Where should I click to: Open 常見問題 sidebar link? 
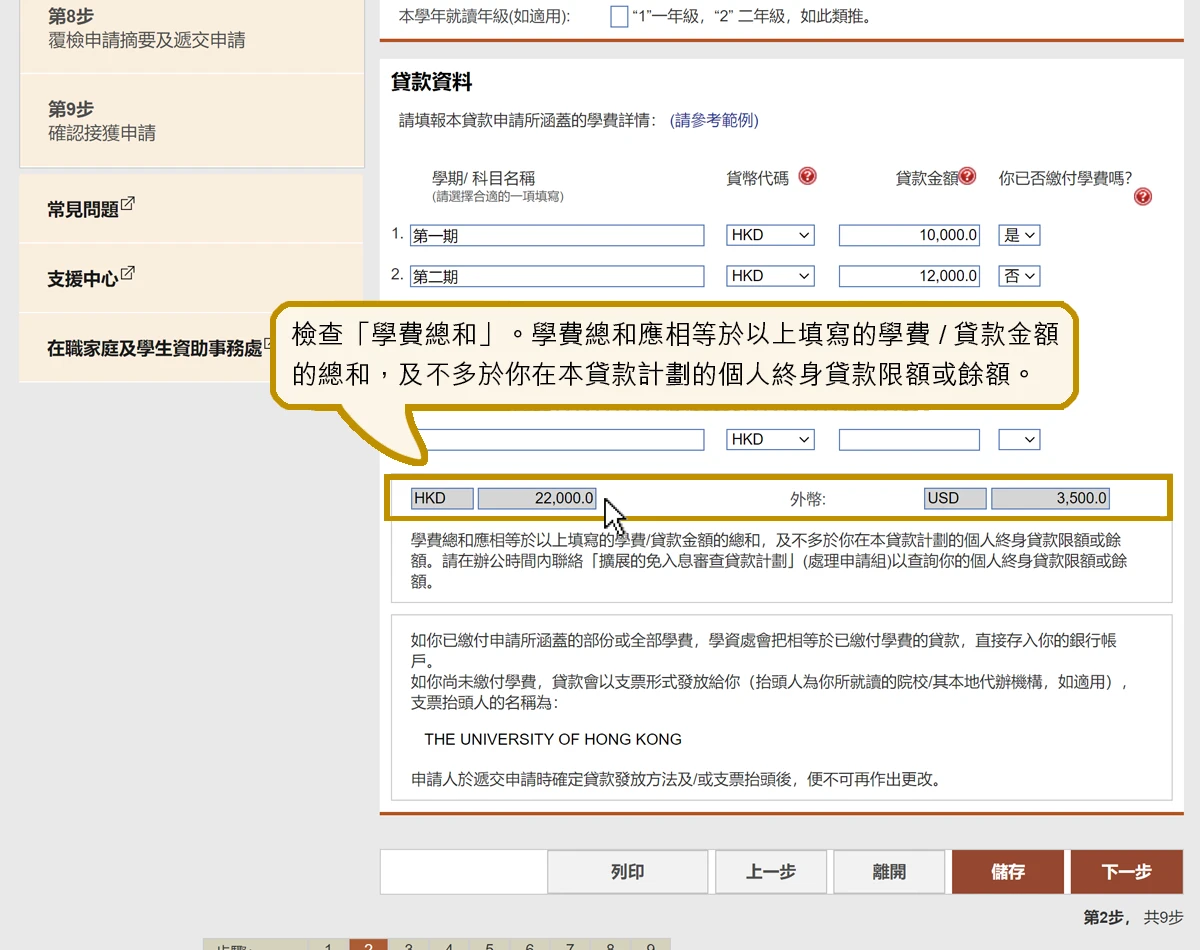coord(83,209)
